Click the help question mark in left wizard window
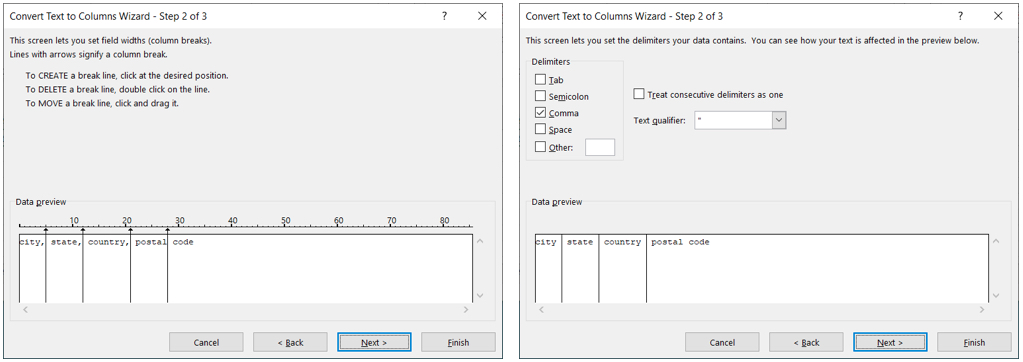Screen dimensions: 1023x362 [444, 16]
